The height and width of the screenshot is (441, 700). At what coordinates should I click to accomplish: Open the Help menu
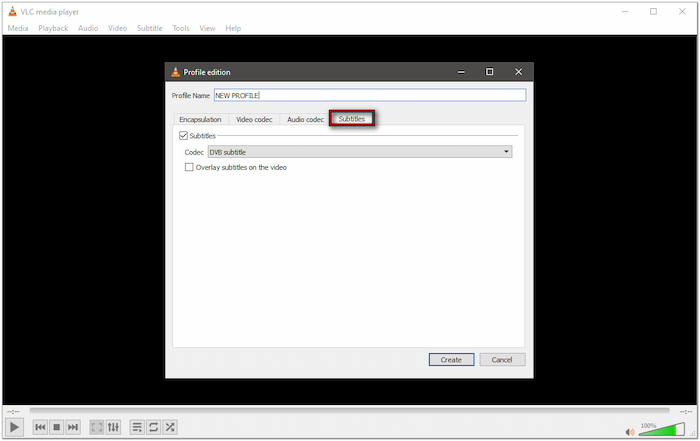click(233, 28)
